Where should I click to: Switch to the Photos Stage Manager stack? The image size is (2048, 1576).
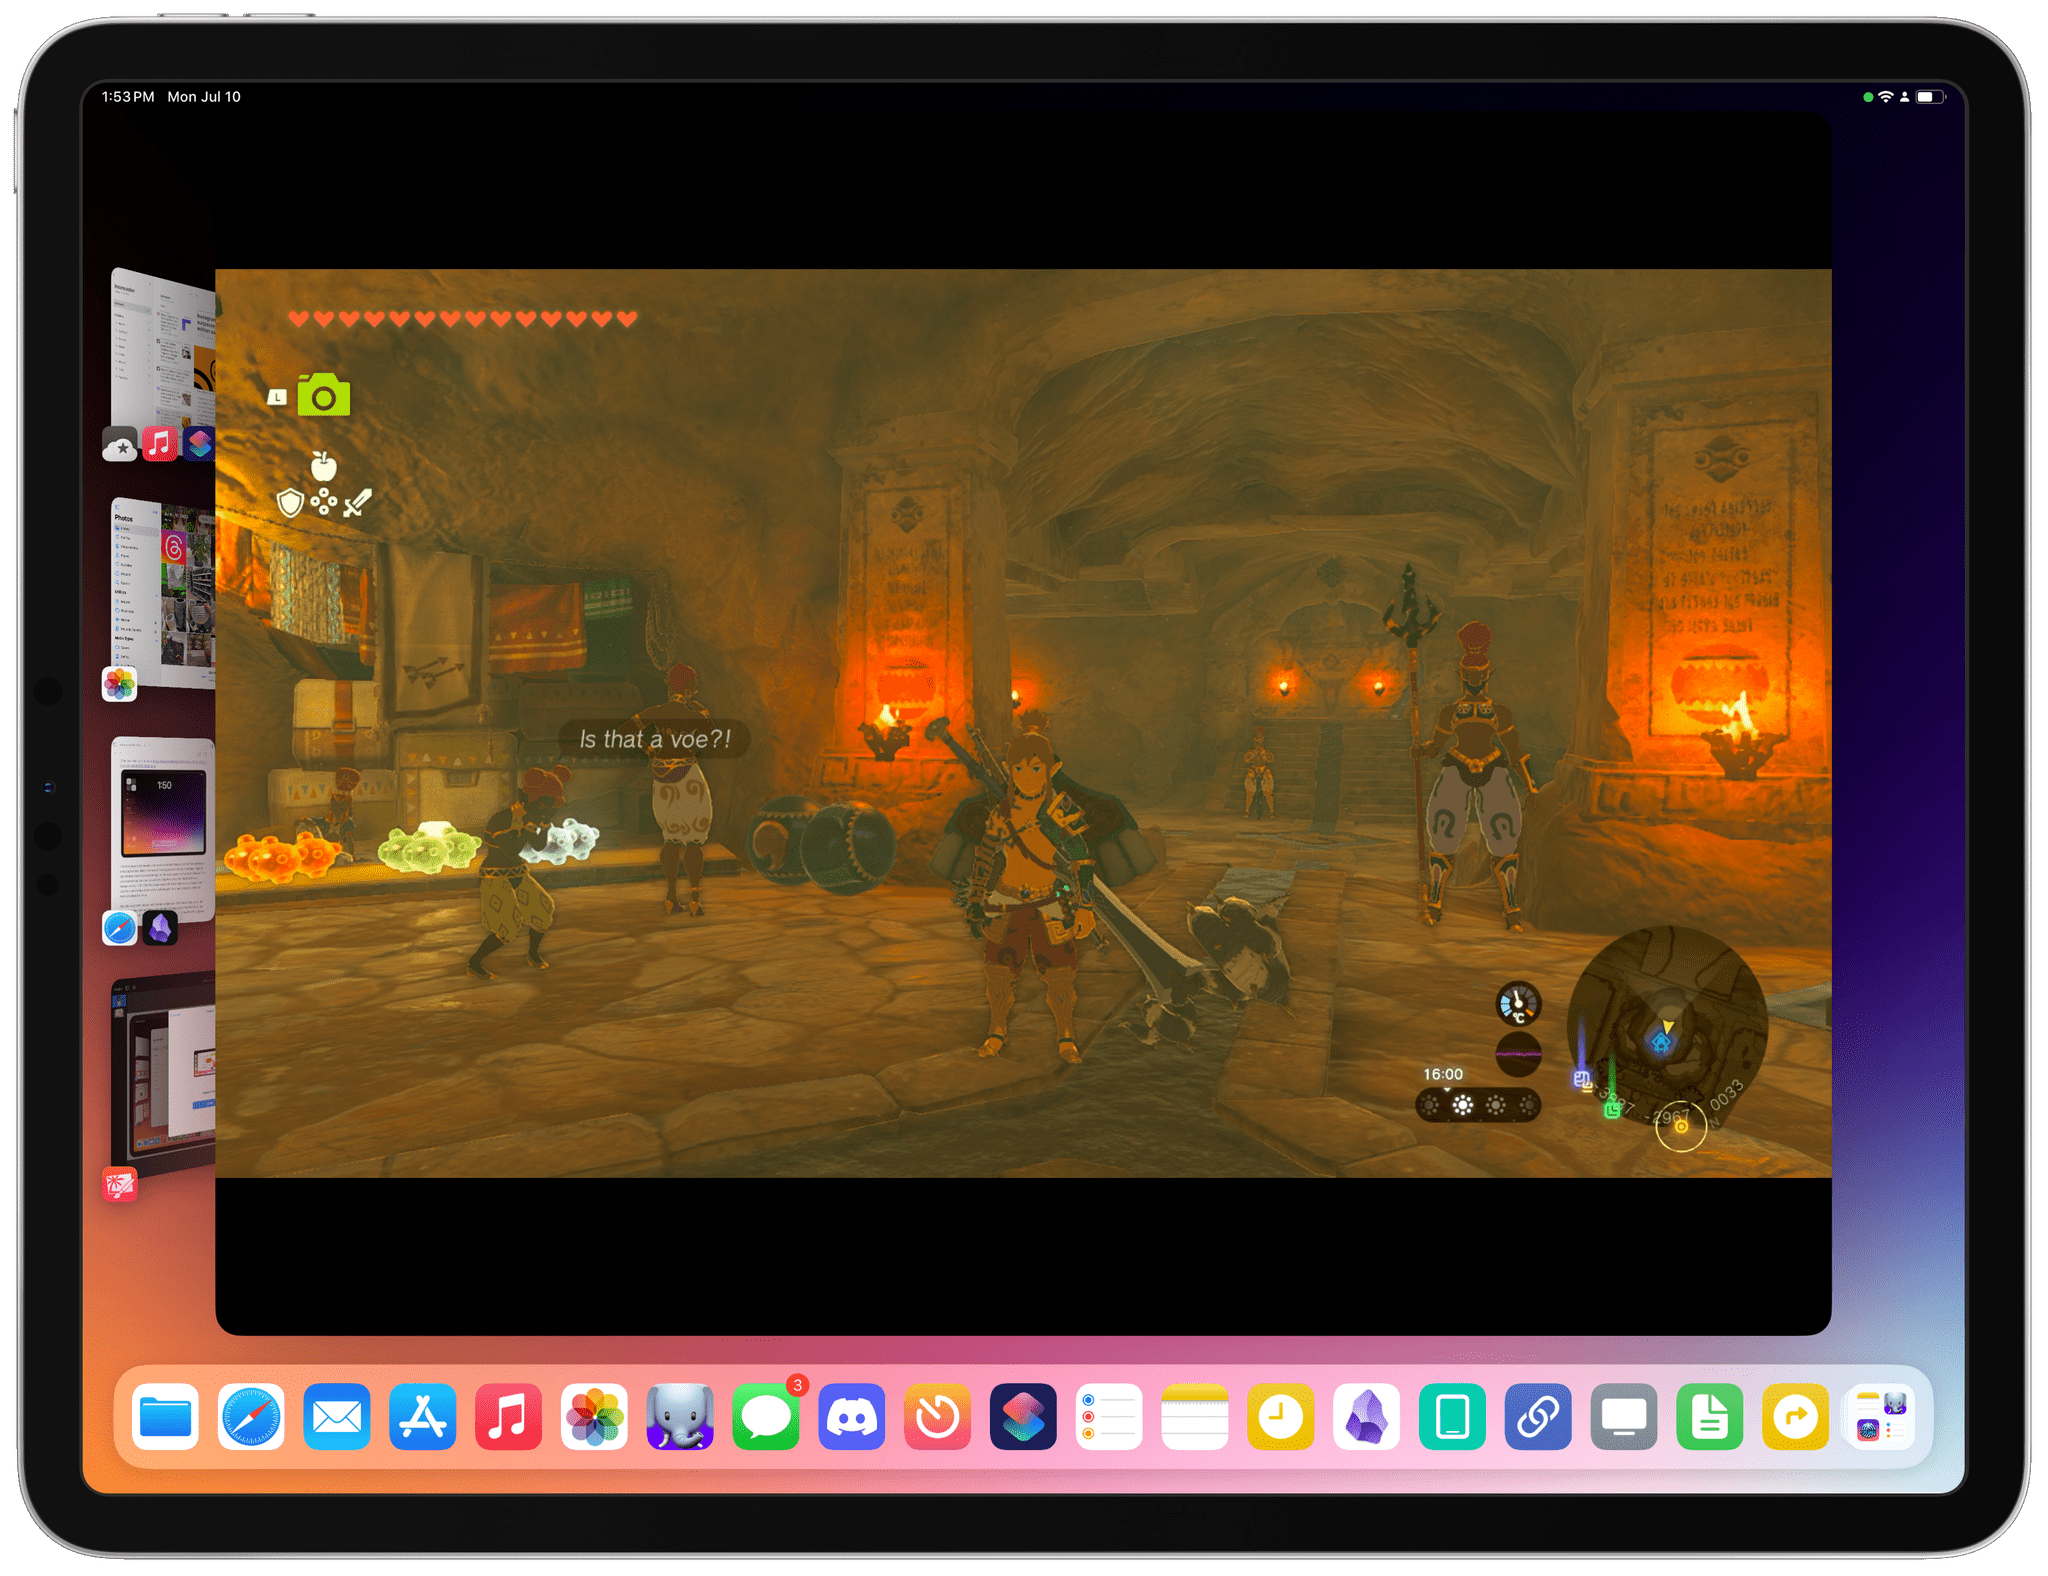pyautogui.click(x=163, y=592)
